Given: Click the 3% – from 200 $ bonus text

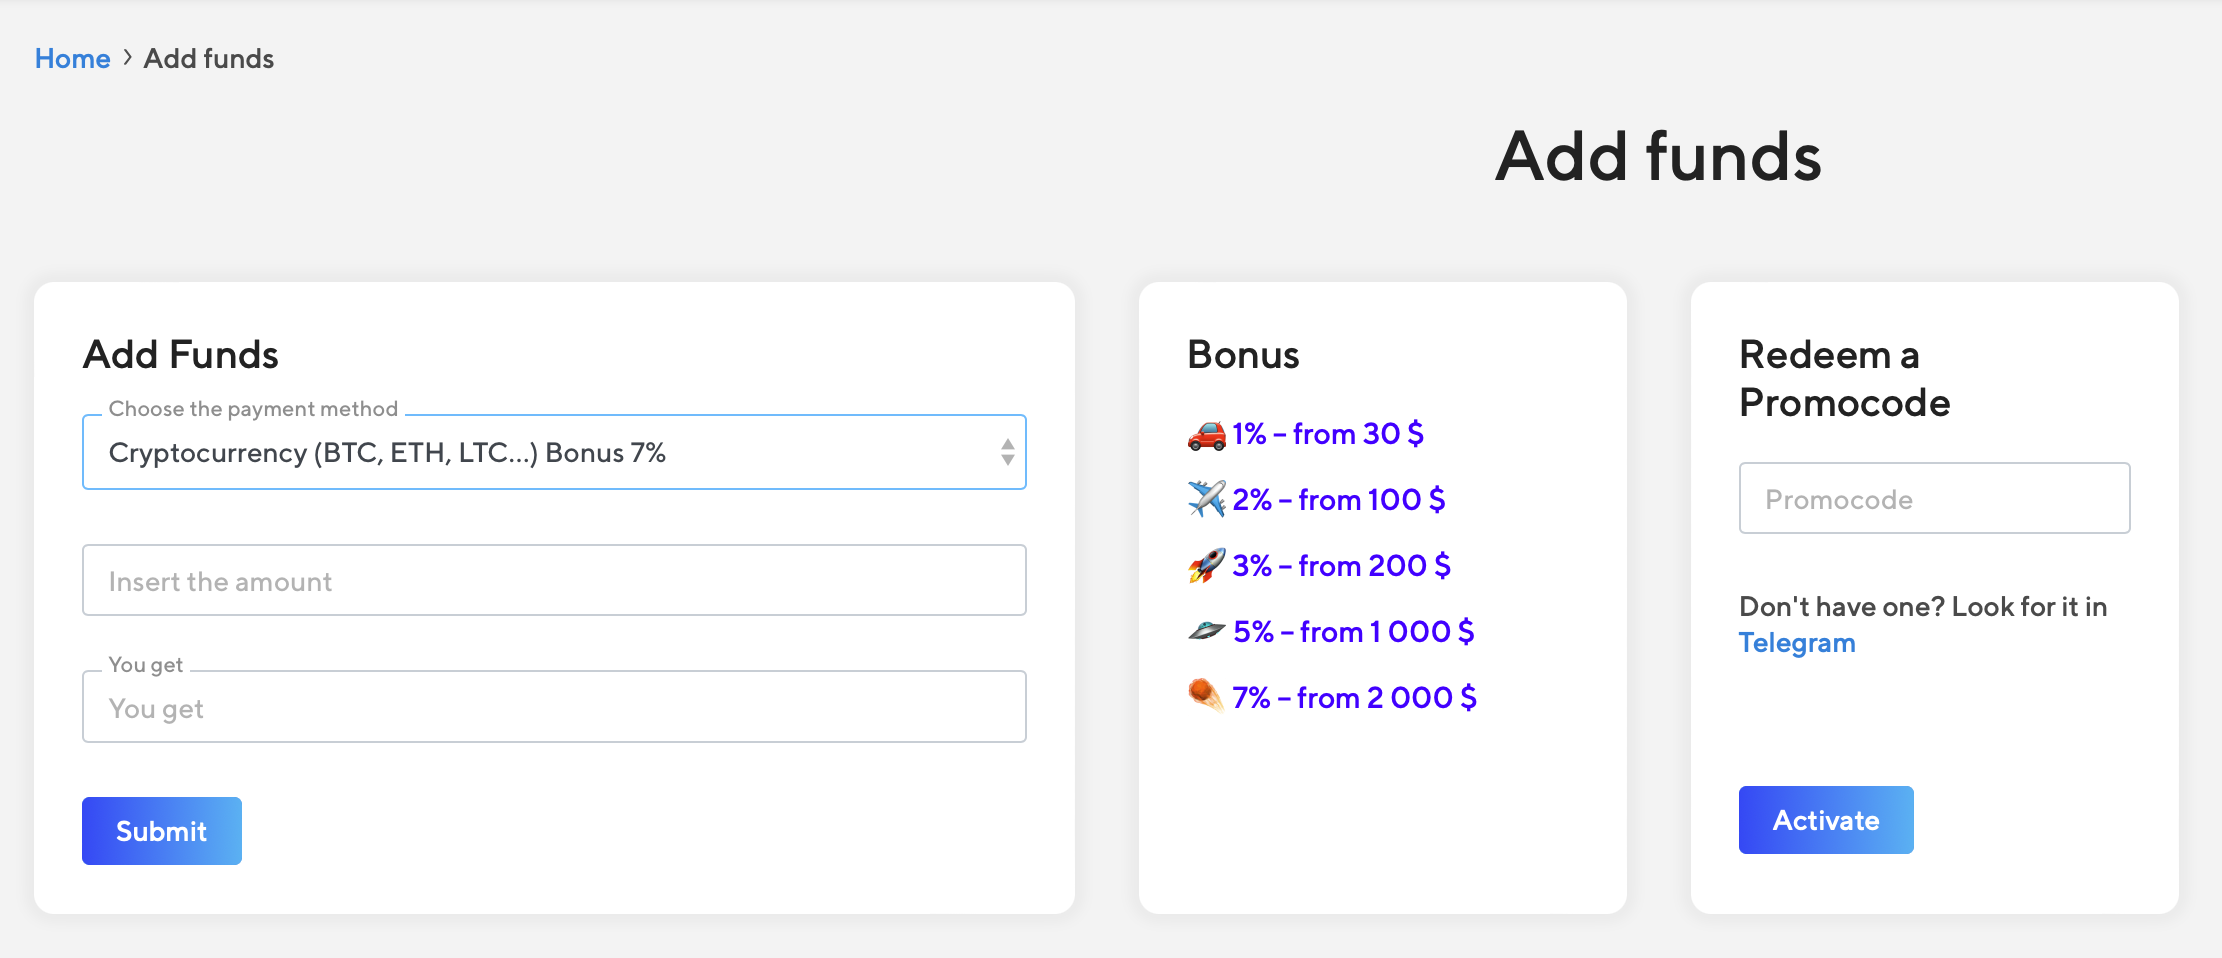Looking at the screenshot, I should [x=1341, y=566].
